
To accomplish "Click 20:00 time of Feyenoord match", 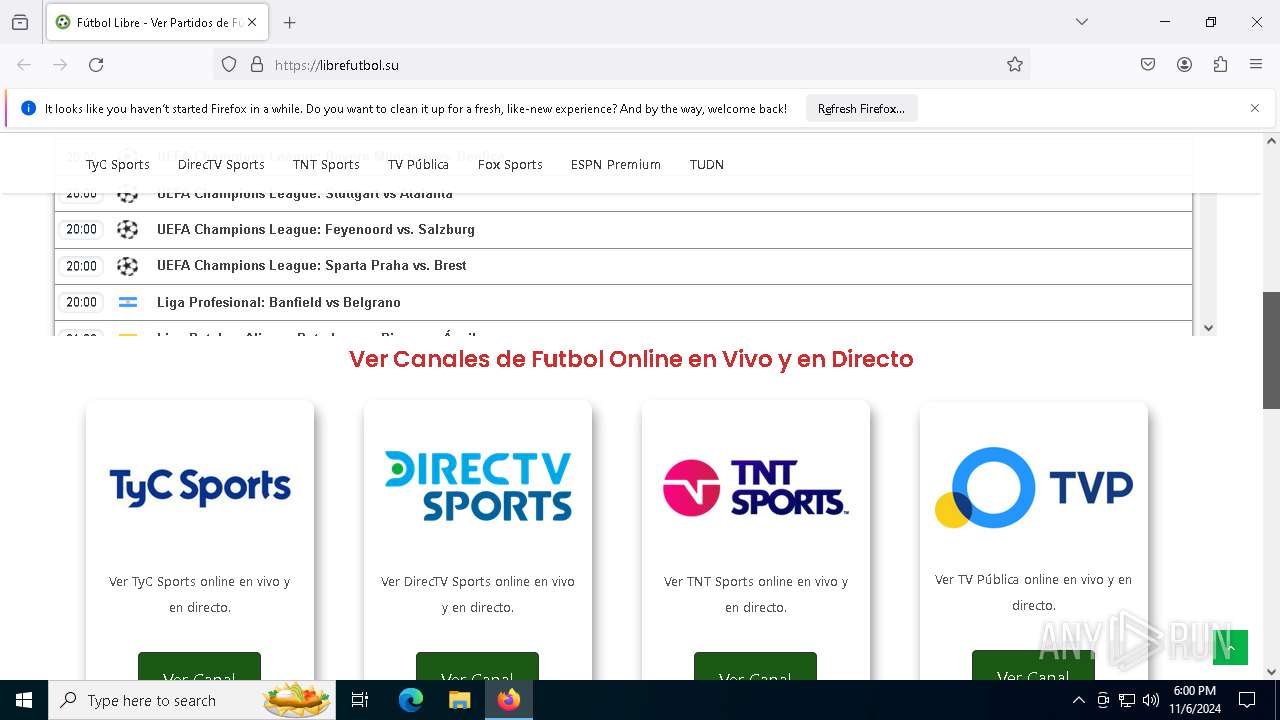I will [81, 230].
